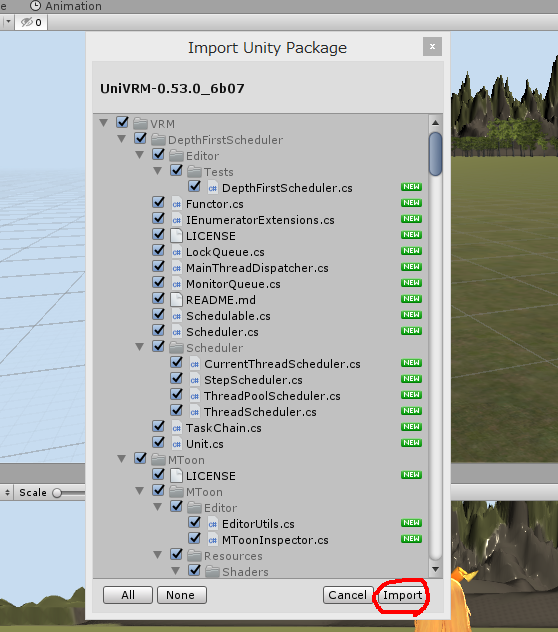Collapse the top-level MToon folder arrow
The height and width of the screenshot is (632, 558).
click(122, 459)
